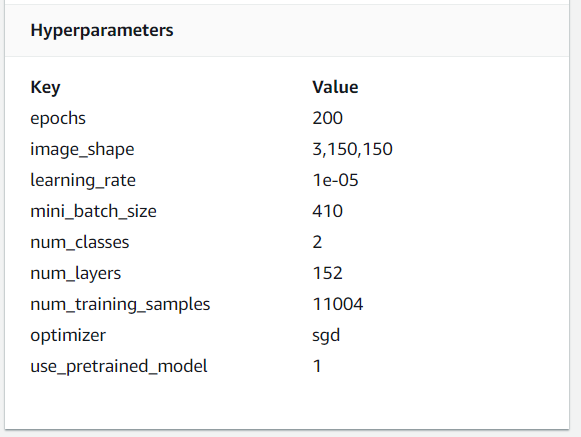
Task: Select the num_classes key
Action: 79,243
